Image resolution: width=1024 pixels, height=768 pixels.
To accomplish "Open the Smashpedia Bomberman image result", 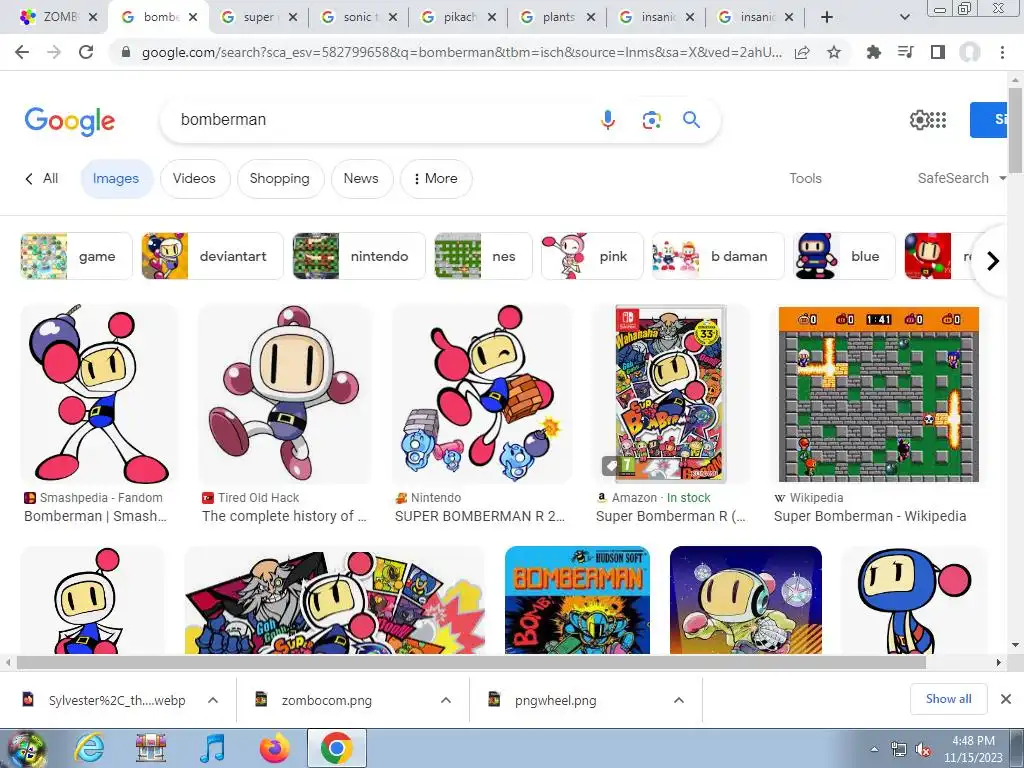I will pos(98,394).
